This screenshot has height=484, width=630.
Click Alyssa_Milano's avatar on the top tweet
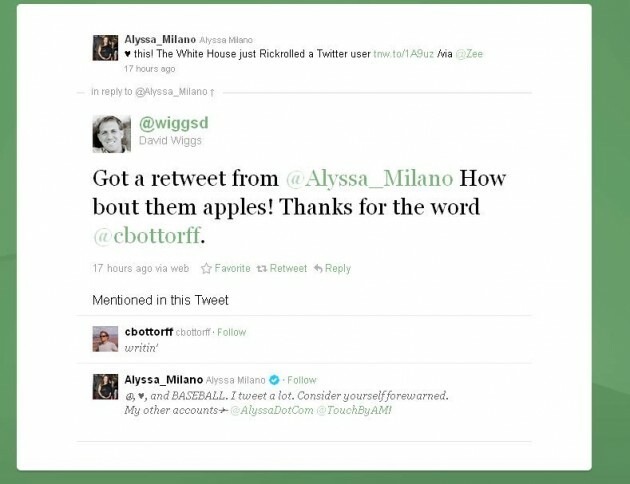105,47
